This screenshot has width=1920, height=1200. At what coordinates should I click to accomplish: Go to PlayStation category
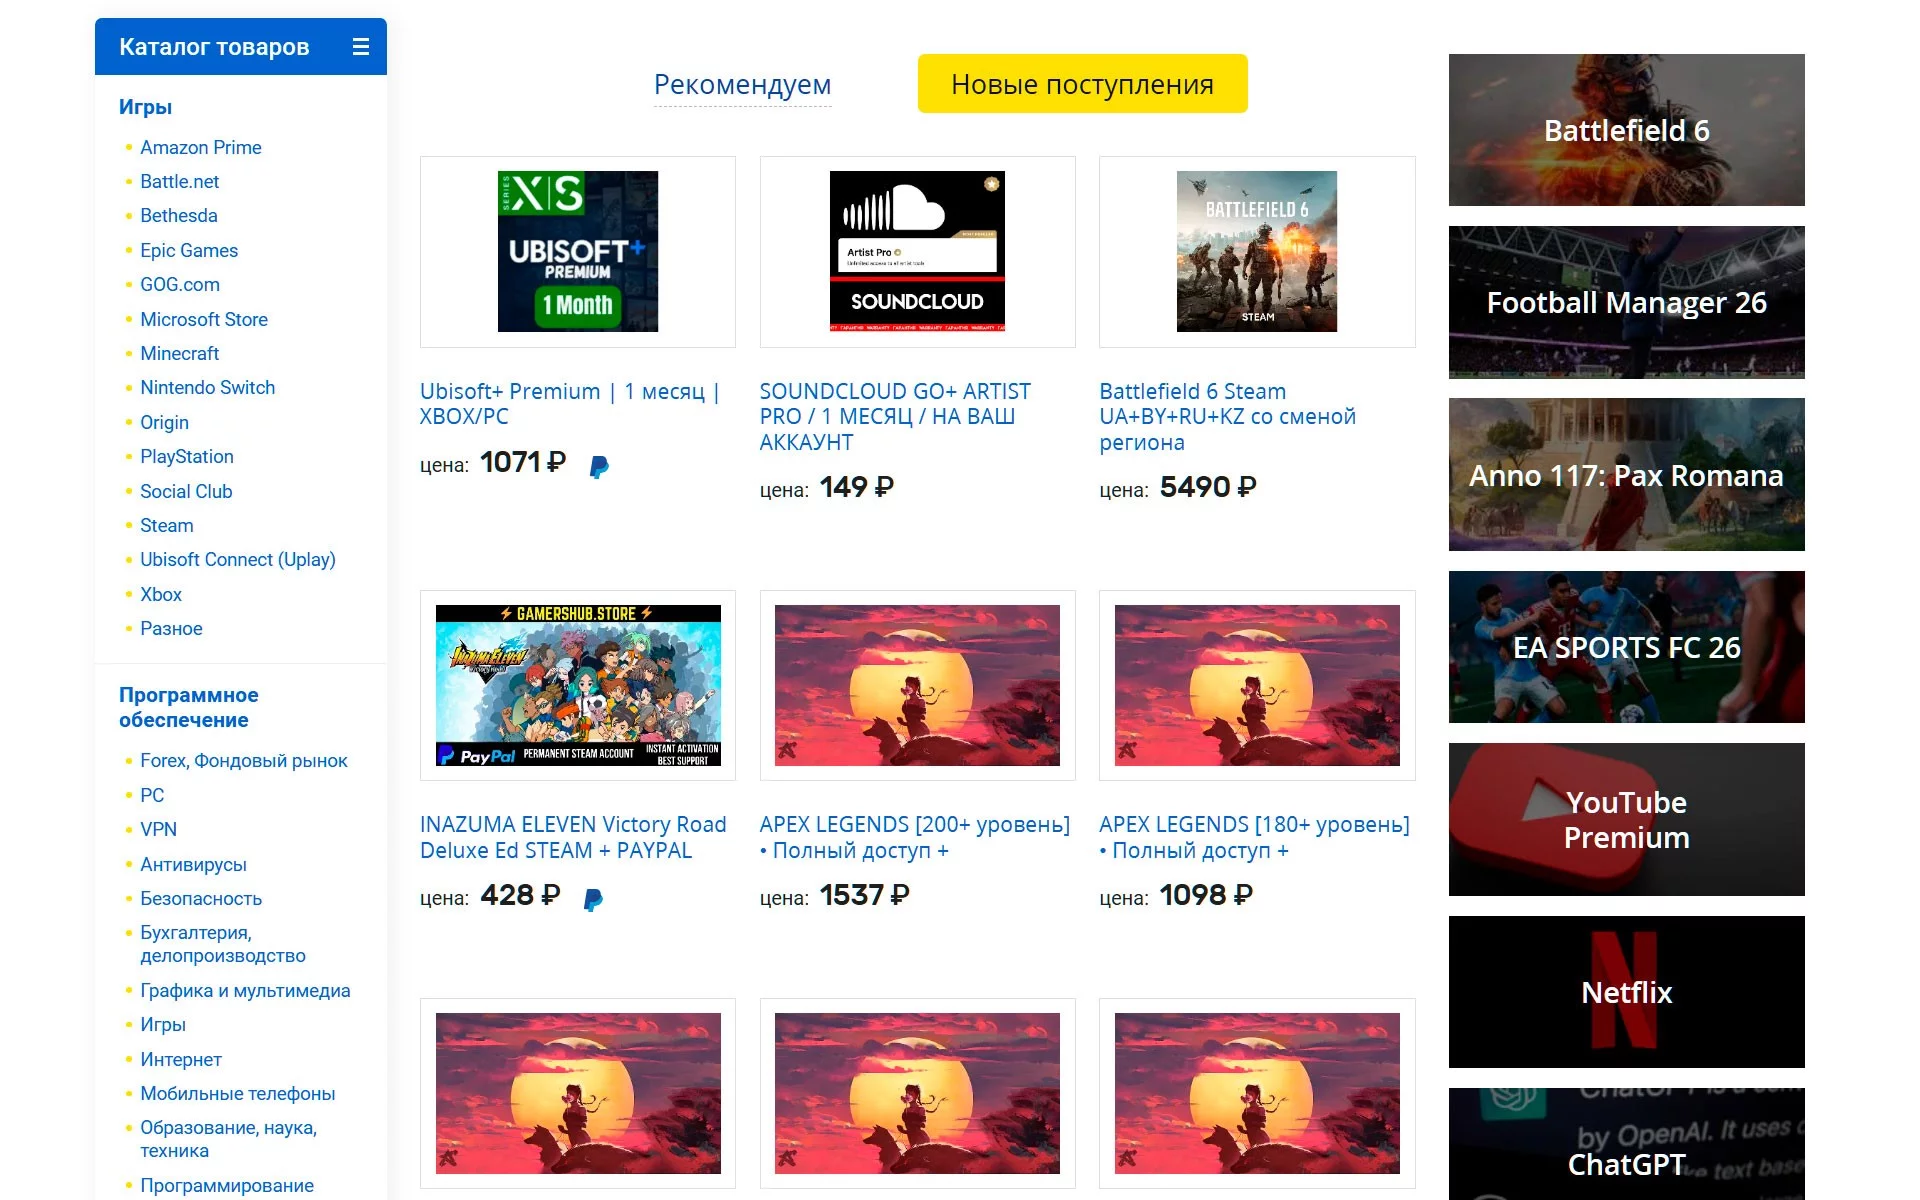(x=186, y=456)
